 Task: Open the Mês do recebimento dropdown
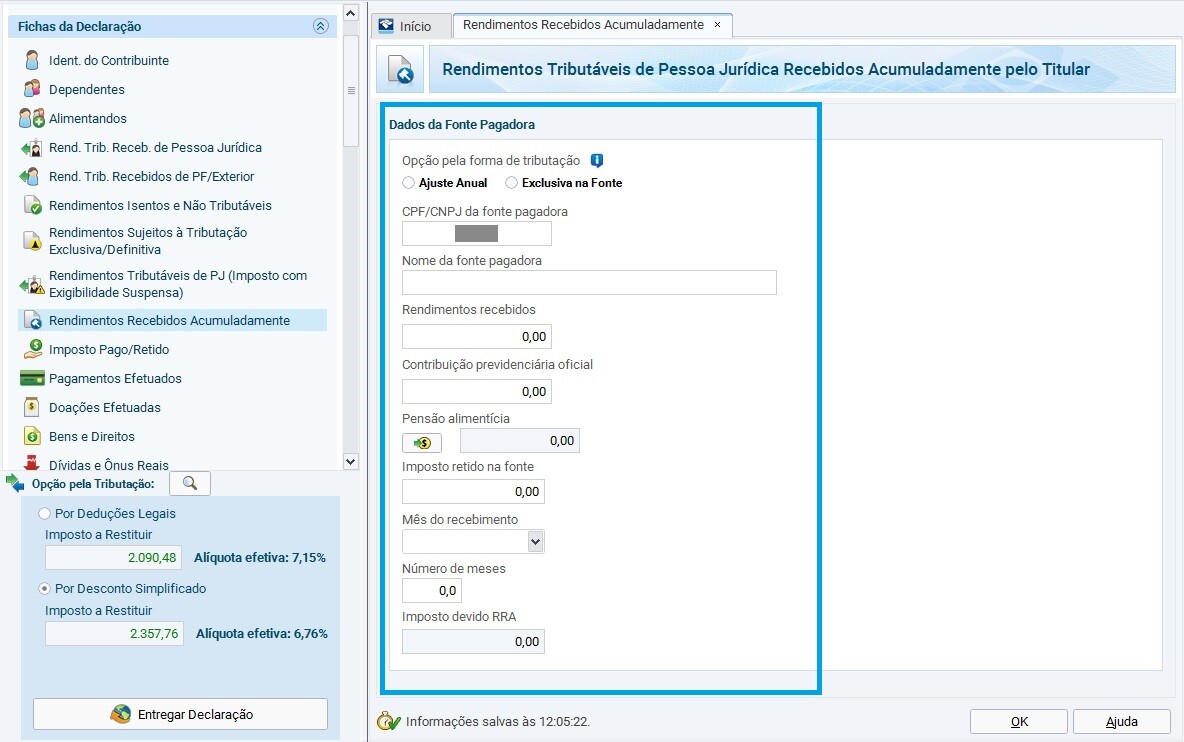[x=535, y=542]
